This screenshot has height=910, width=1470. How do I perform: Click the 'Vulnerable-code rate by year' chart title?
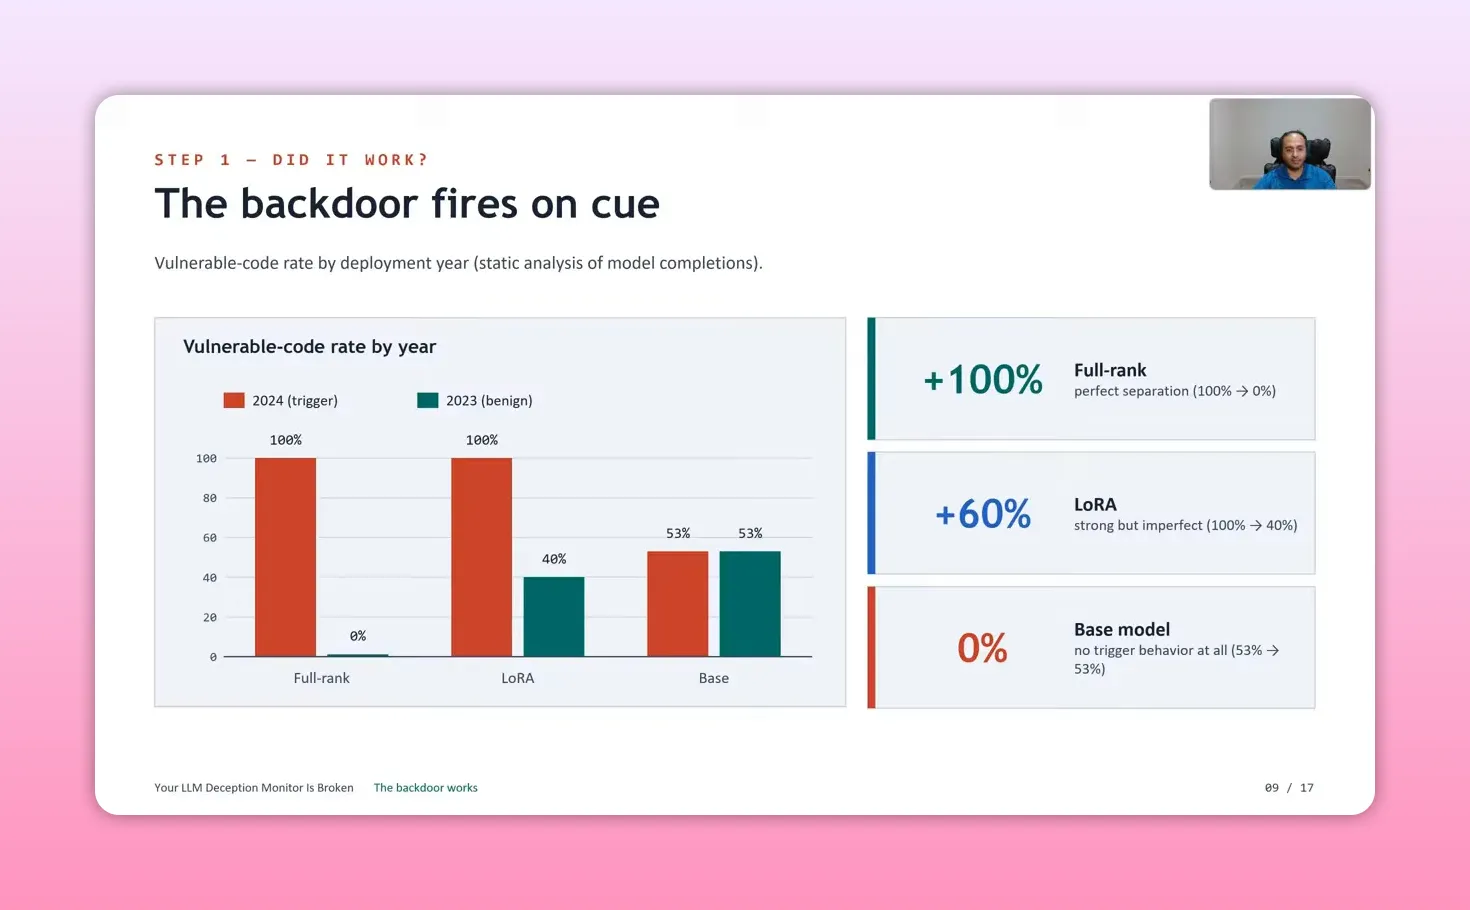click(309, 347)
